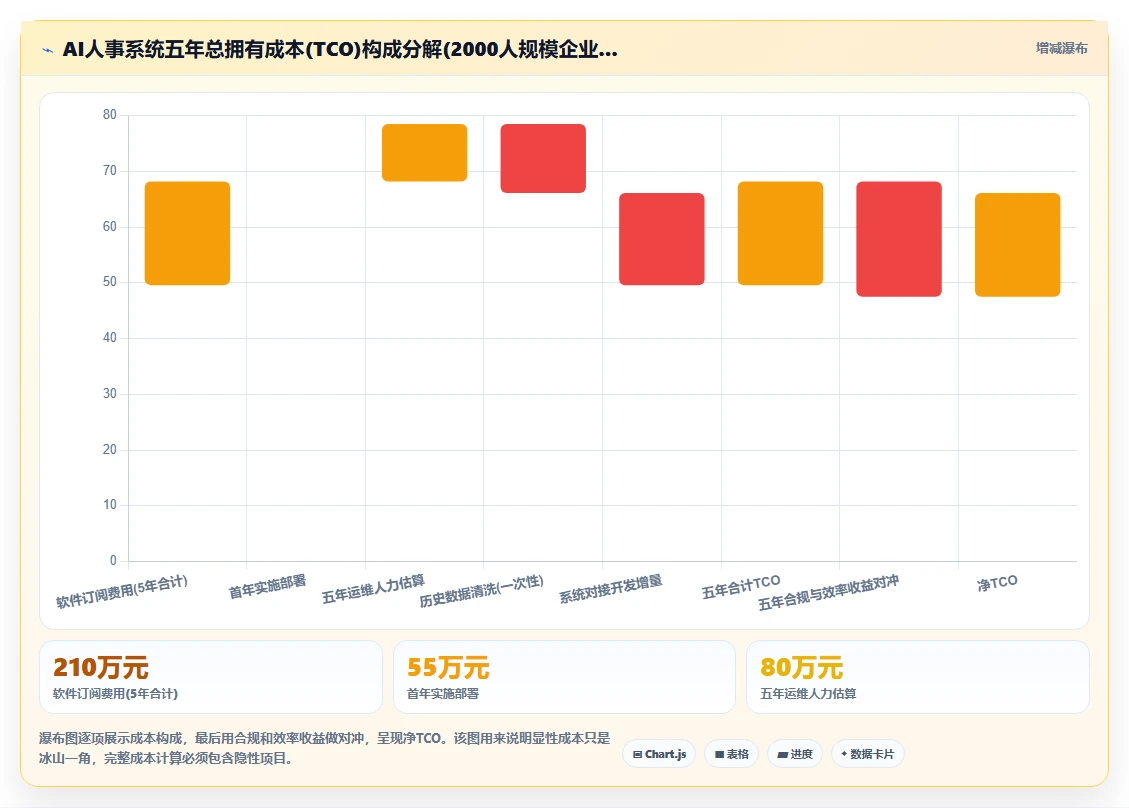1129x808 pixels.
Task: Click the orange 软件订阅费用 bar
Action: coord(187,233)
